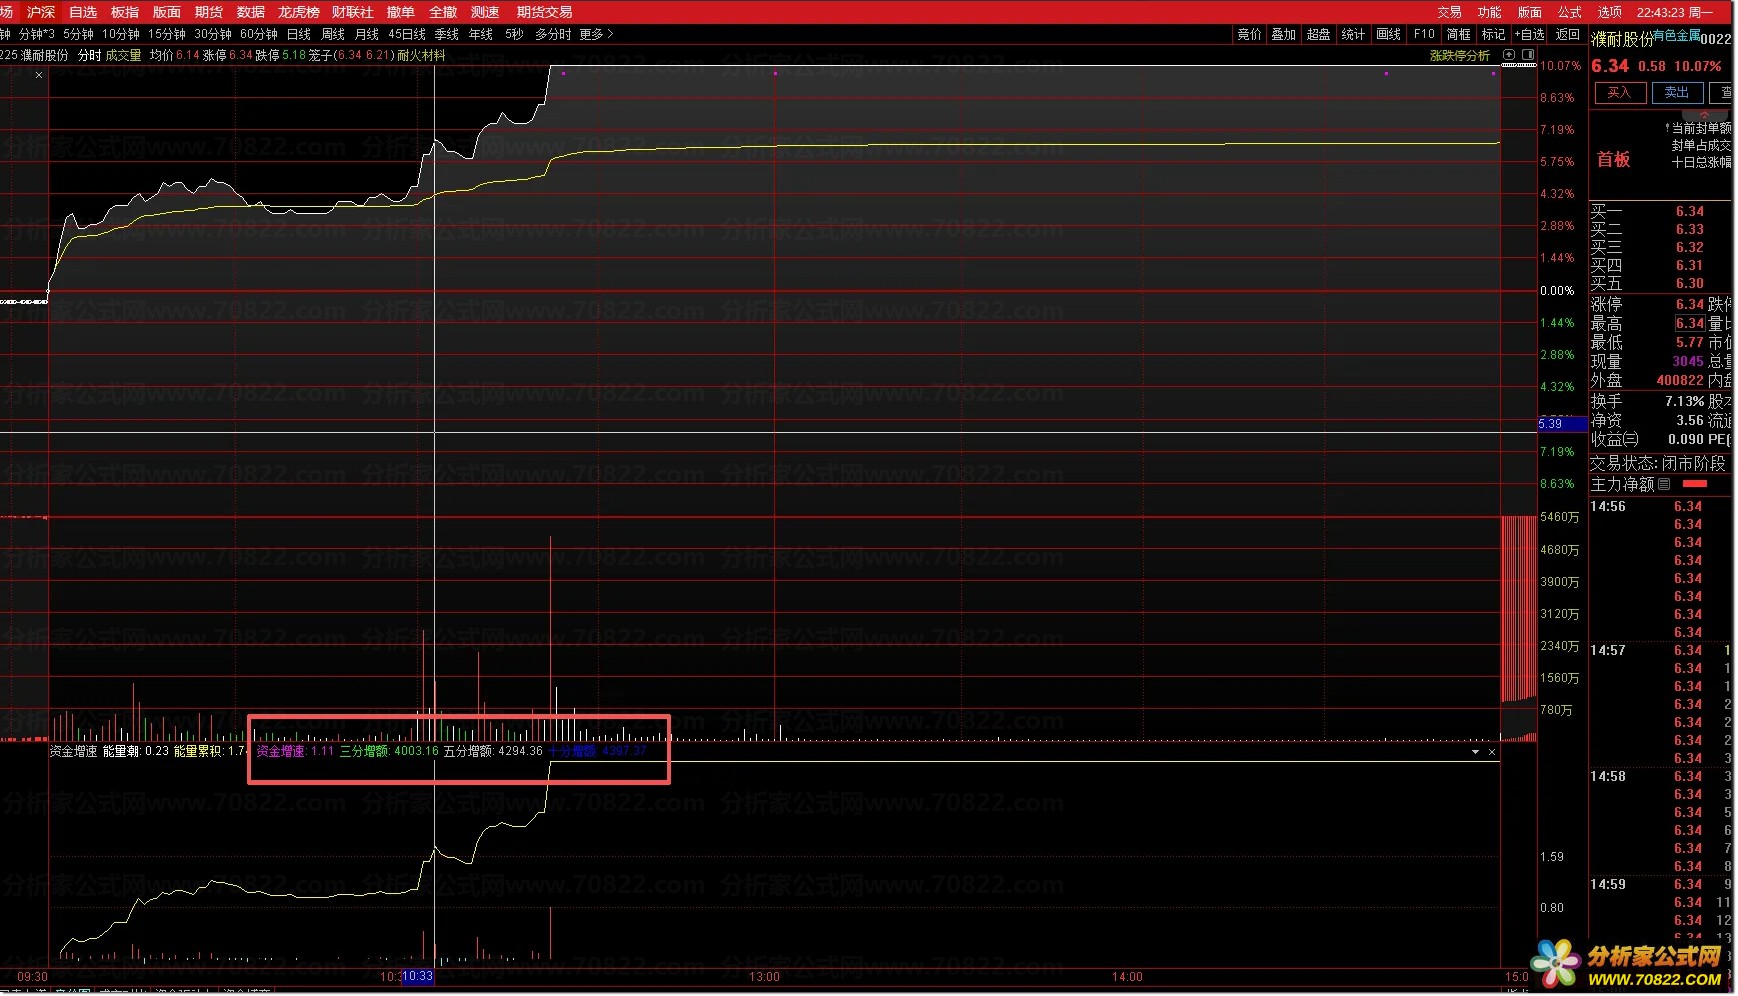Click the red 主力净额 color bar

1694,485
